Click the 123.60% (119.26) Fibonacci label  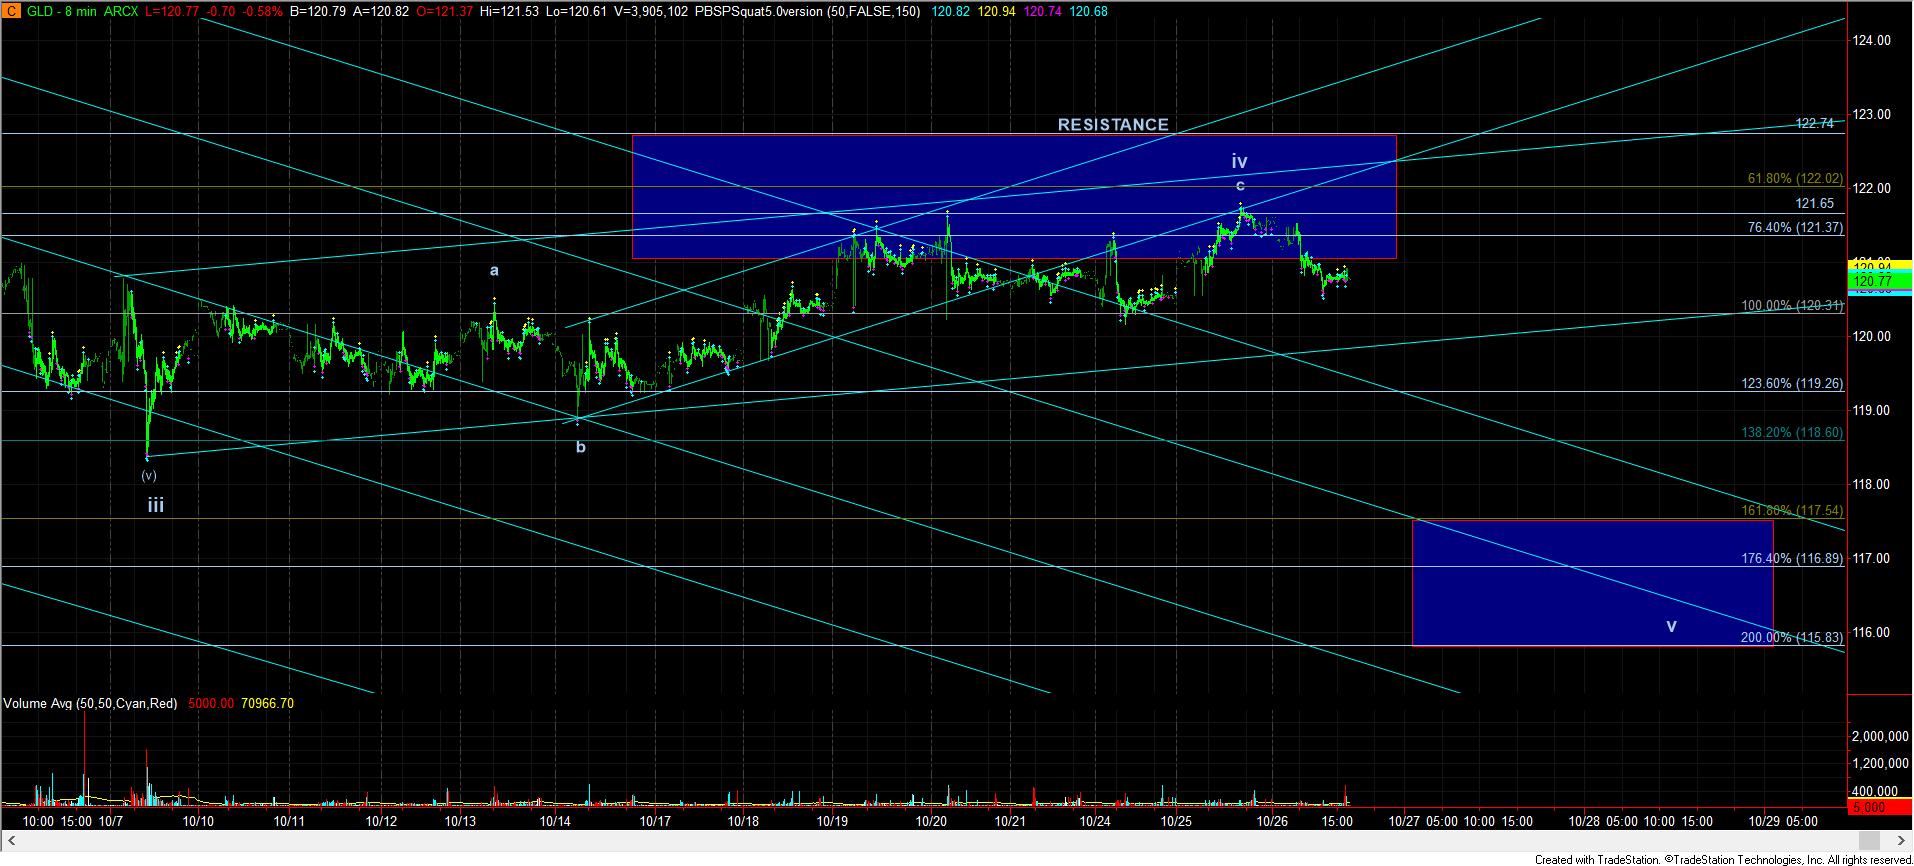[x=1792, y=384]
